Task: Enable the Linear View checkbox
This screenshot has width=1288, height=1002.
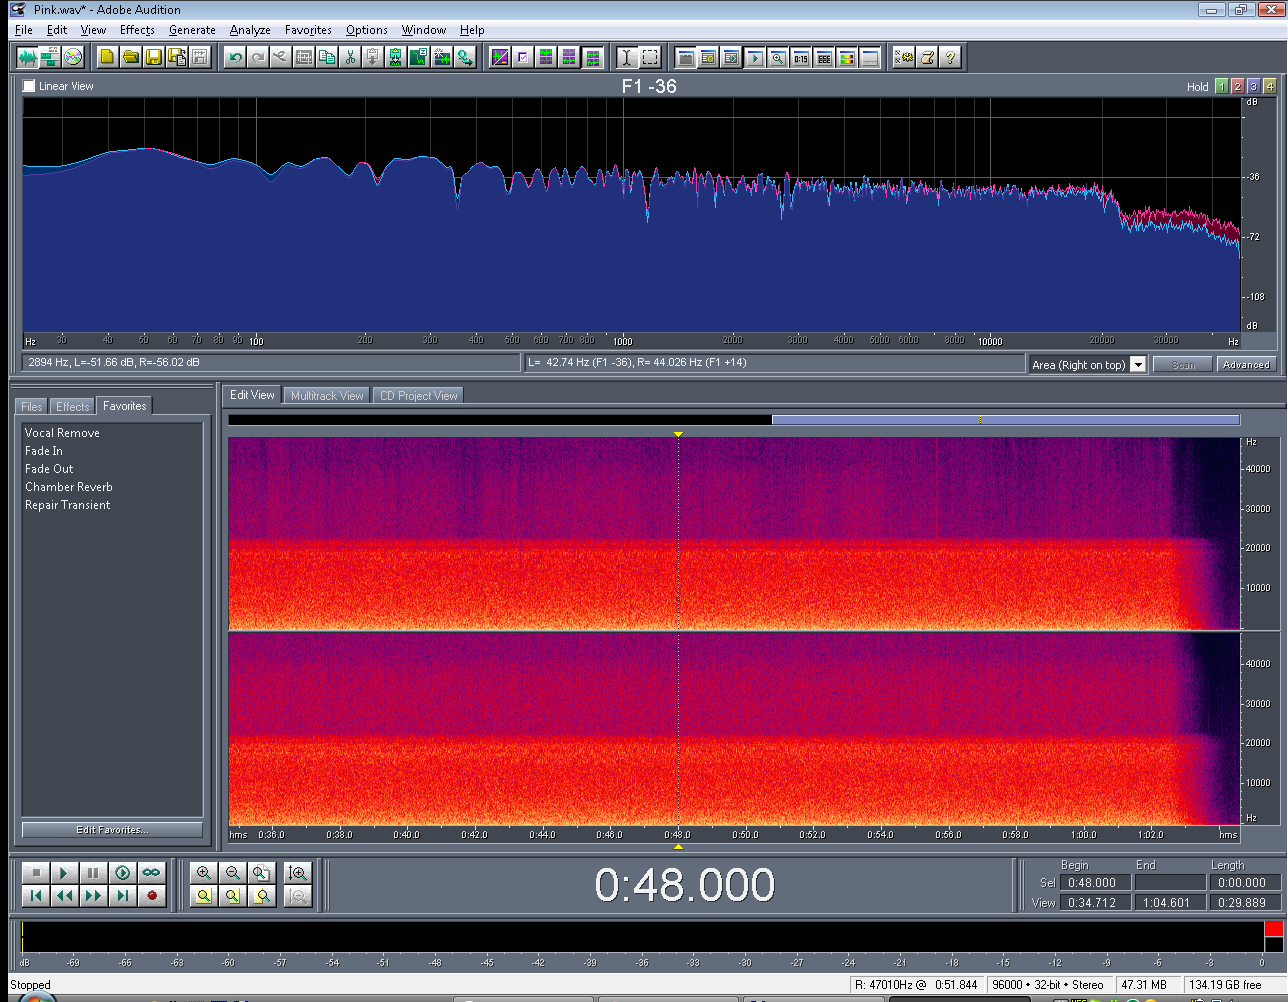Action: tap(29, 86)
